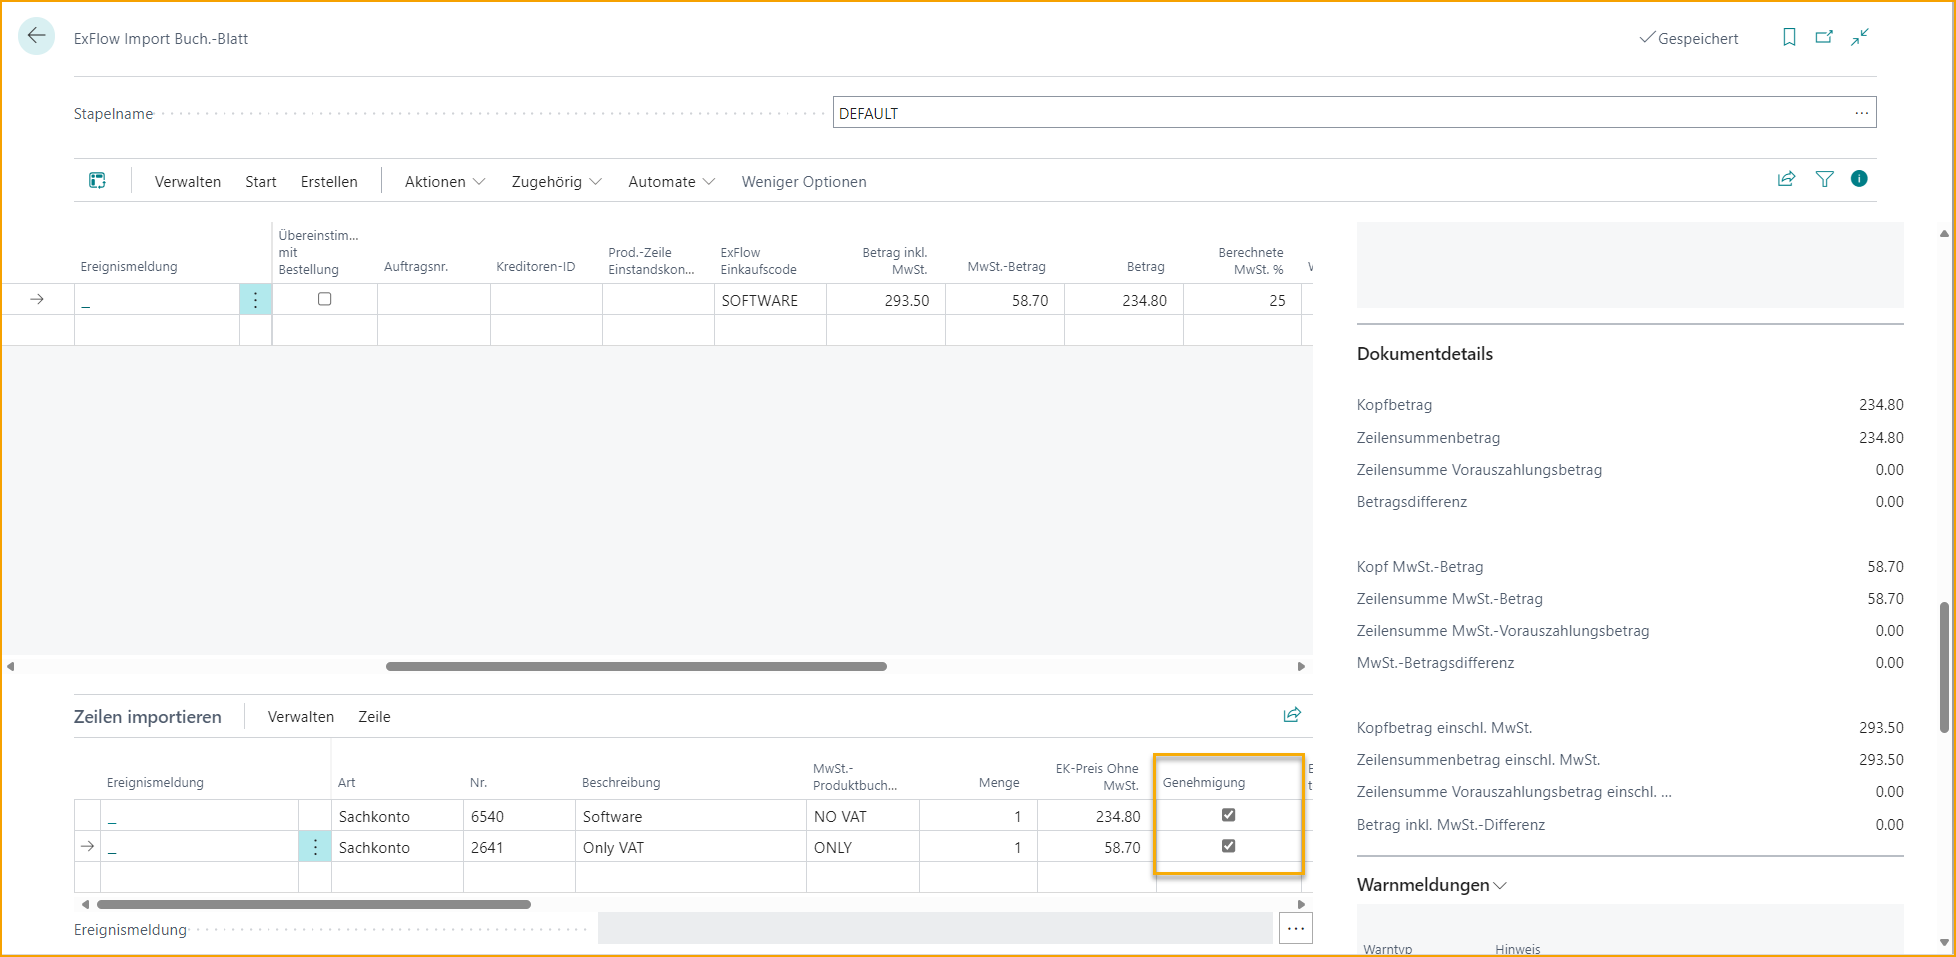Collapse the Warnmeldungen section

point(1431,885)
